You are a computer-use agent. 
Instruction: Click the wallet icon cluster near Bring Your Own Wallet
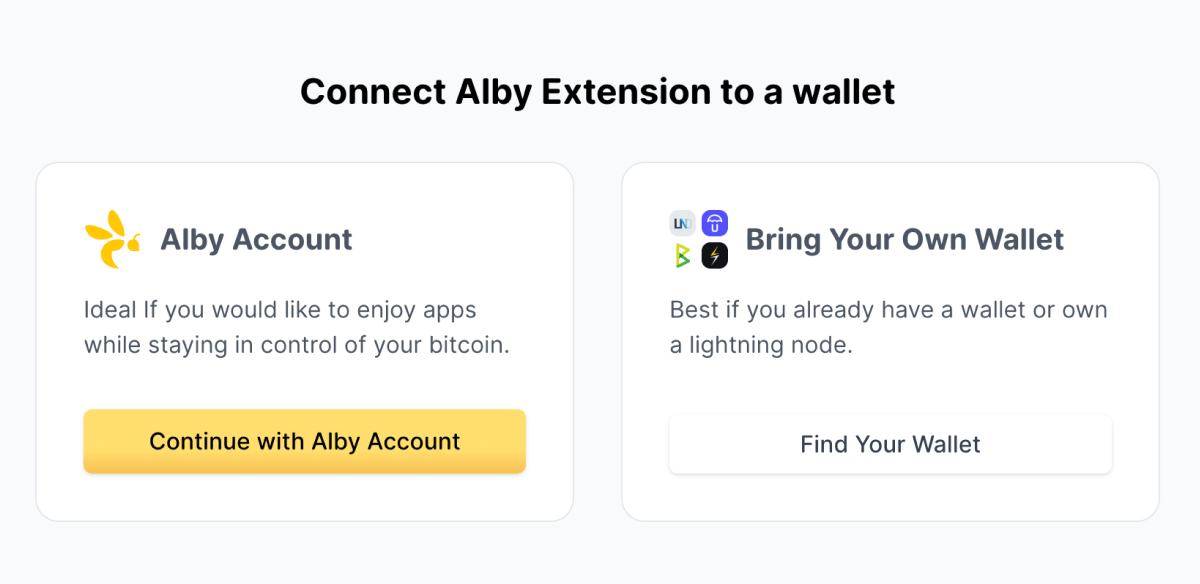pyautogui.click(x=698, y=239)
